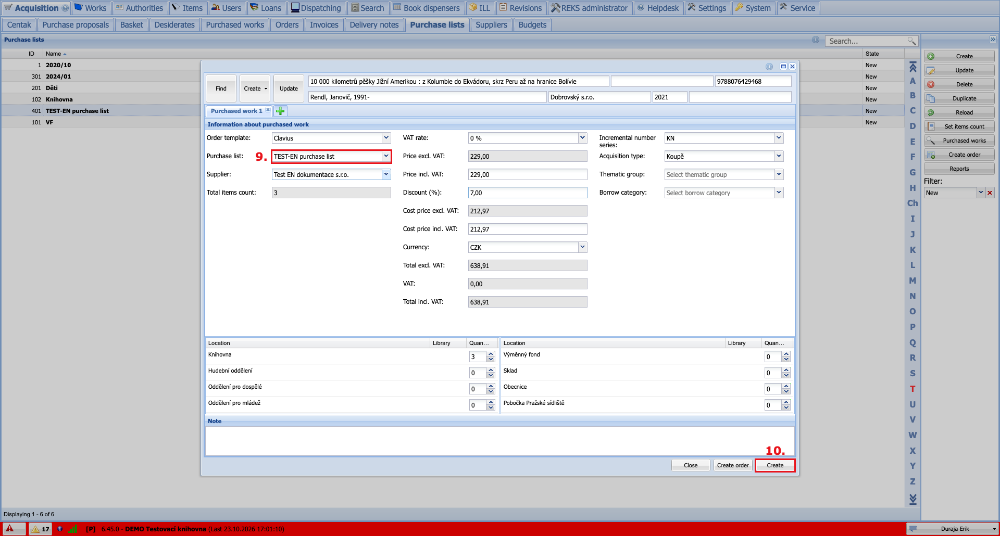The height and width of the screenshot is (536, 1000).
Task: Click the magnifier icon in the Search box
Action: point(912,41)
